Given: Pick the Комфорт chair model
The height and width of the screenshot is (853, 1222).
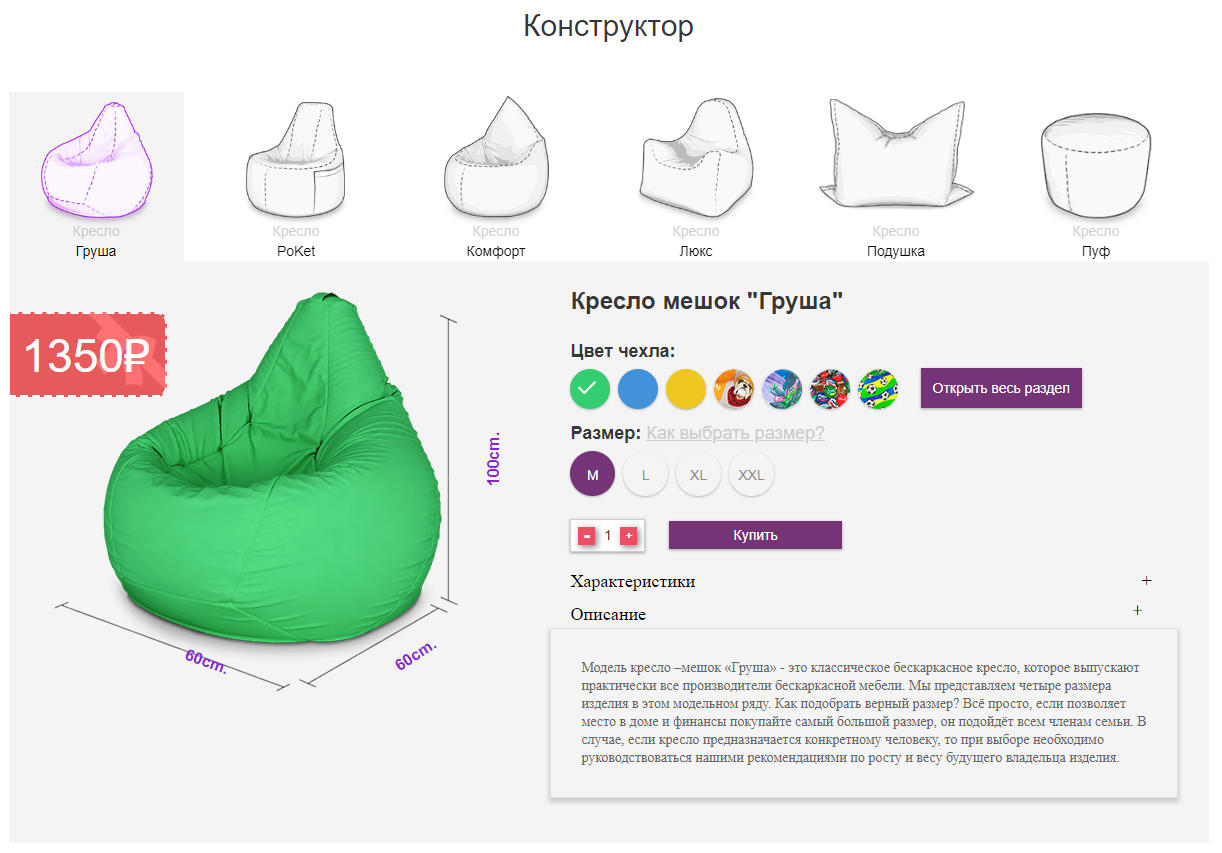Looking at the screenshot, I should click(x=496, y=177).
